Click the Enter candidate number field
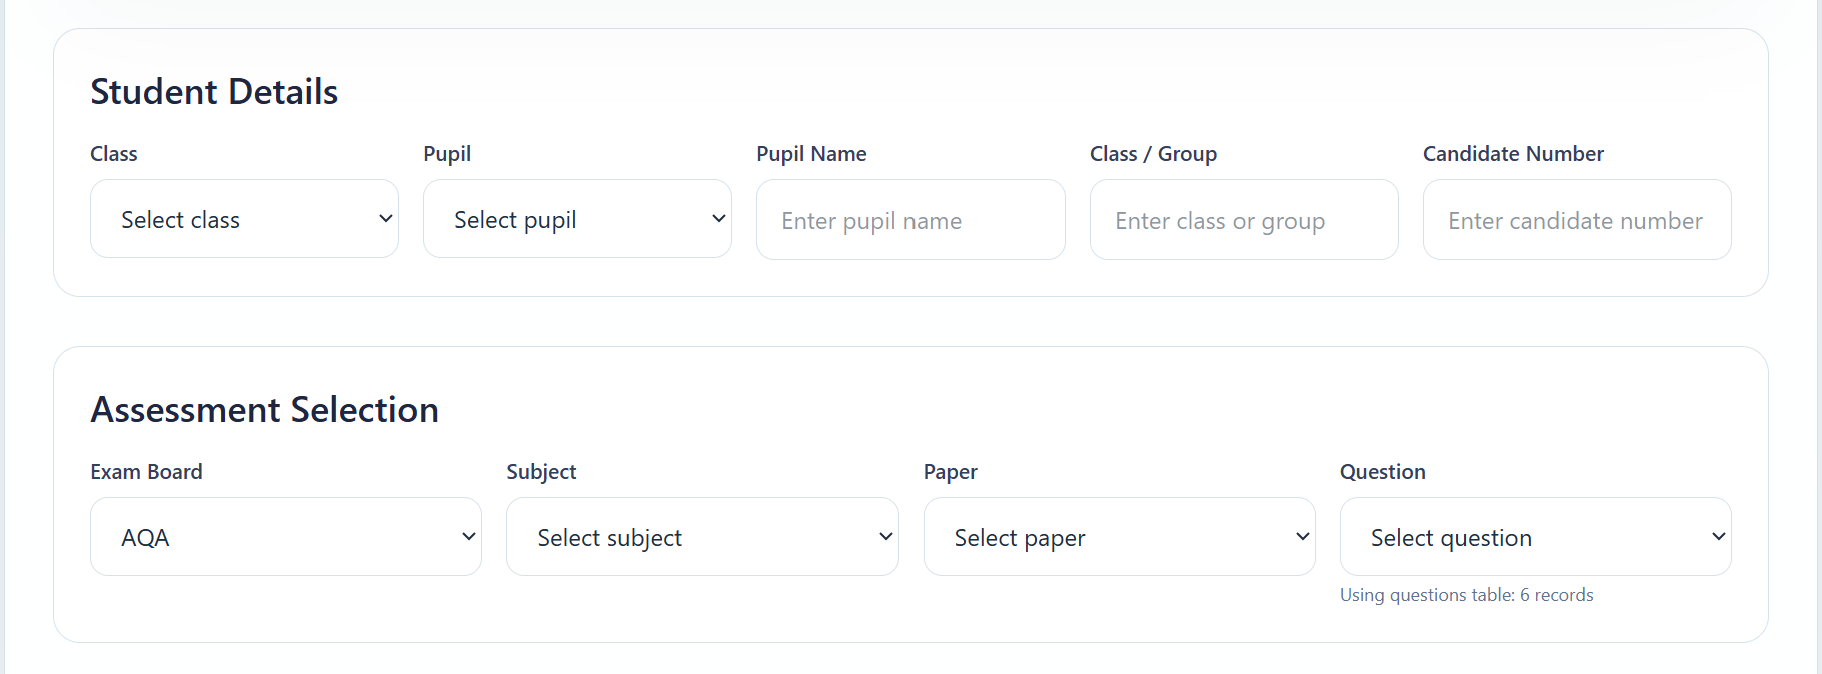Screen dimensions: 1822x674 coord(1576,220)
